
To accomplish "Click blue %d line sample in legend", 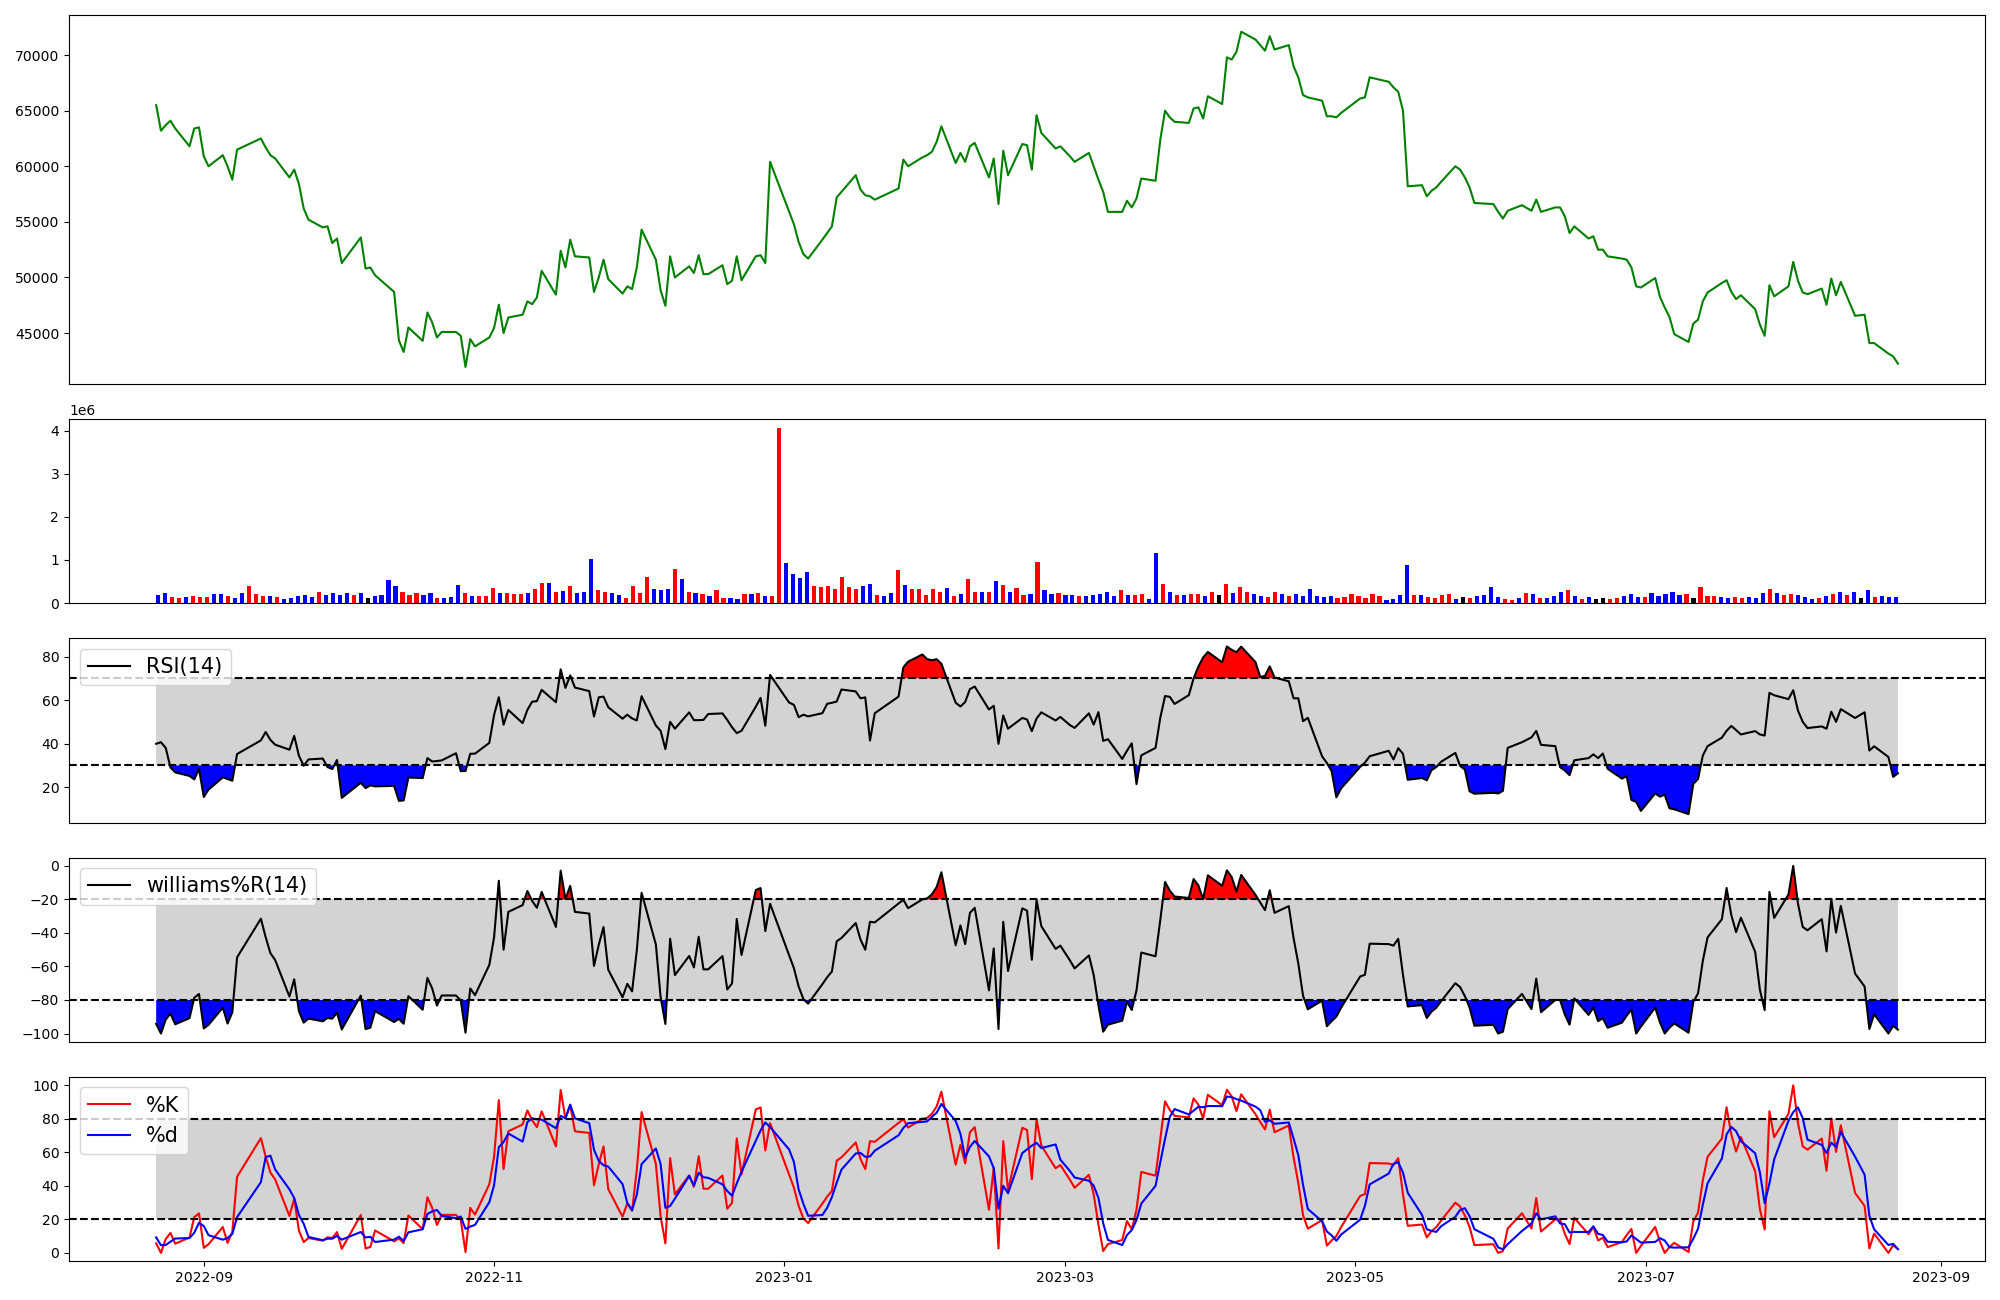I will pos(110,1135).
